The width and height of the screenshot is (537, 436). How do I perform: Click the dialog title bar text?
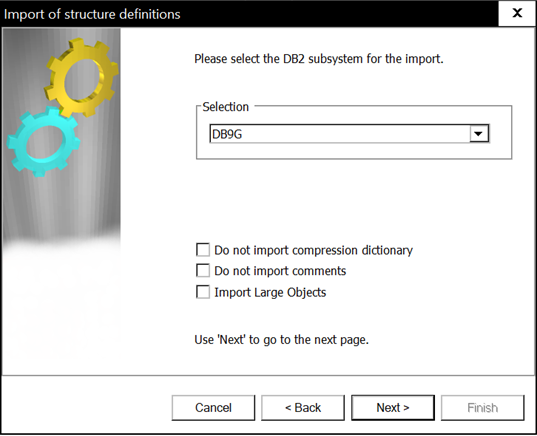point(92,14)
